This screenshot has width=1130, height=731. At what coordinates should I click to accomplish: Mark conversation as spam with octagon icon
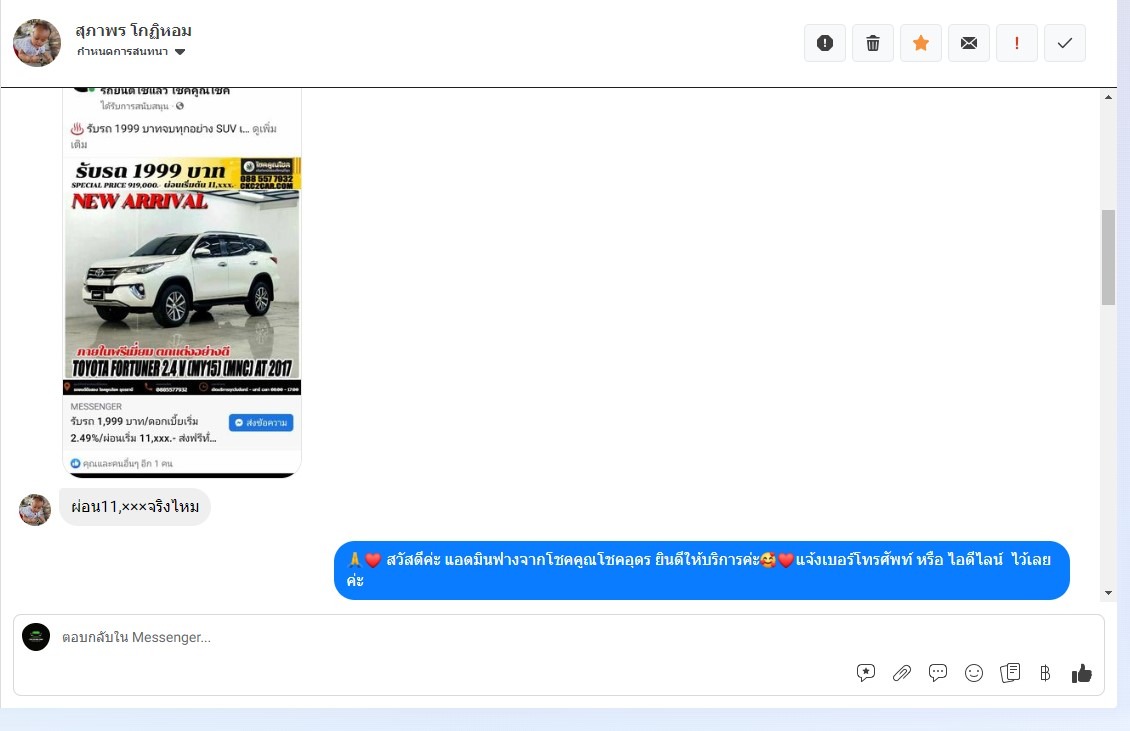(825, 43)
